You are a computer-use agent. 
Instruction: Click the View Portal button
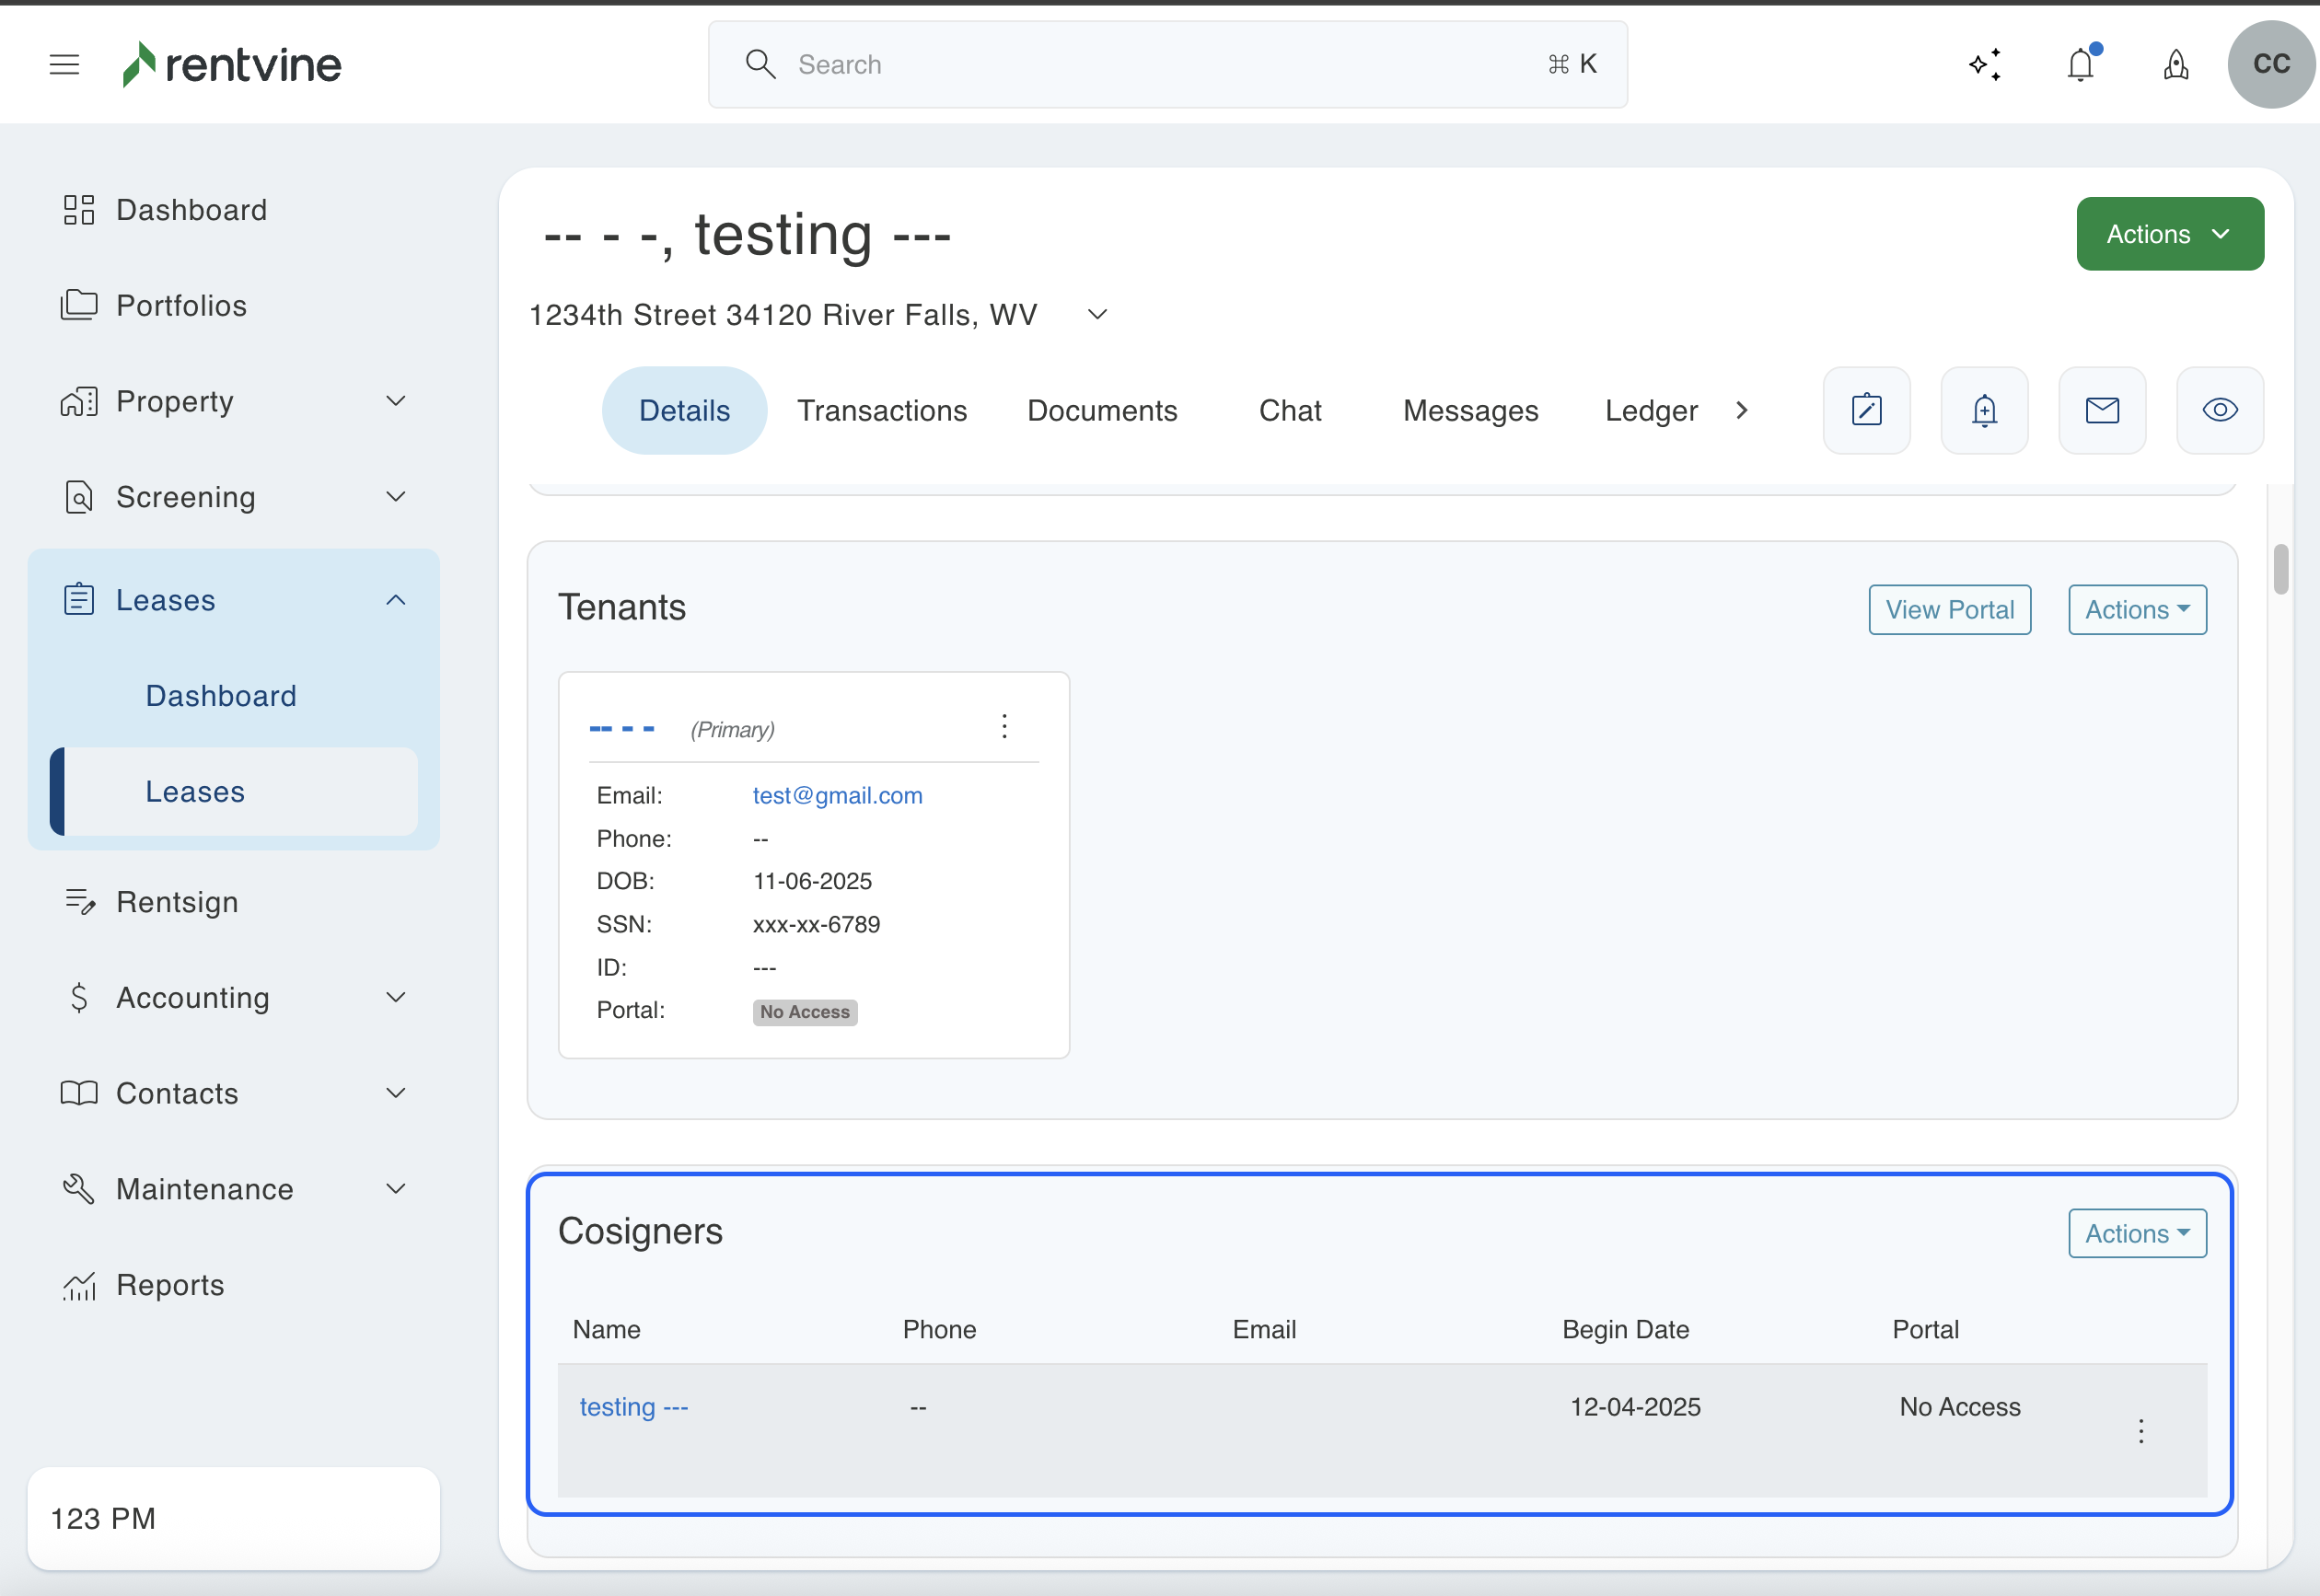pos(1949,610)
